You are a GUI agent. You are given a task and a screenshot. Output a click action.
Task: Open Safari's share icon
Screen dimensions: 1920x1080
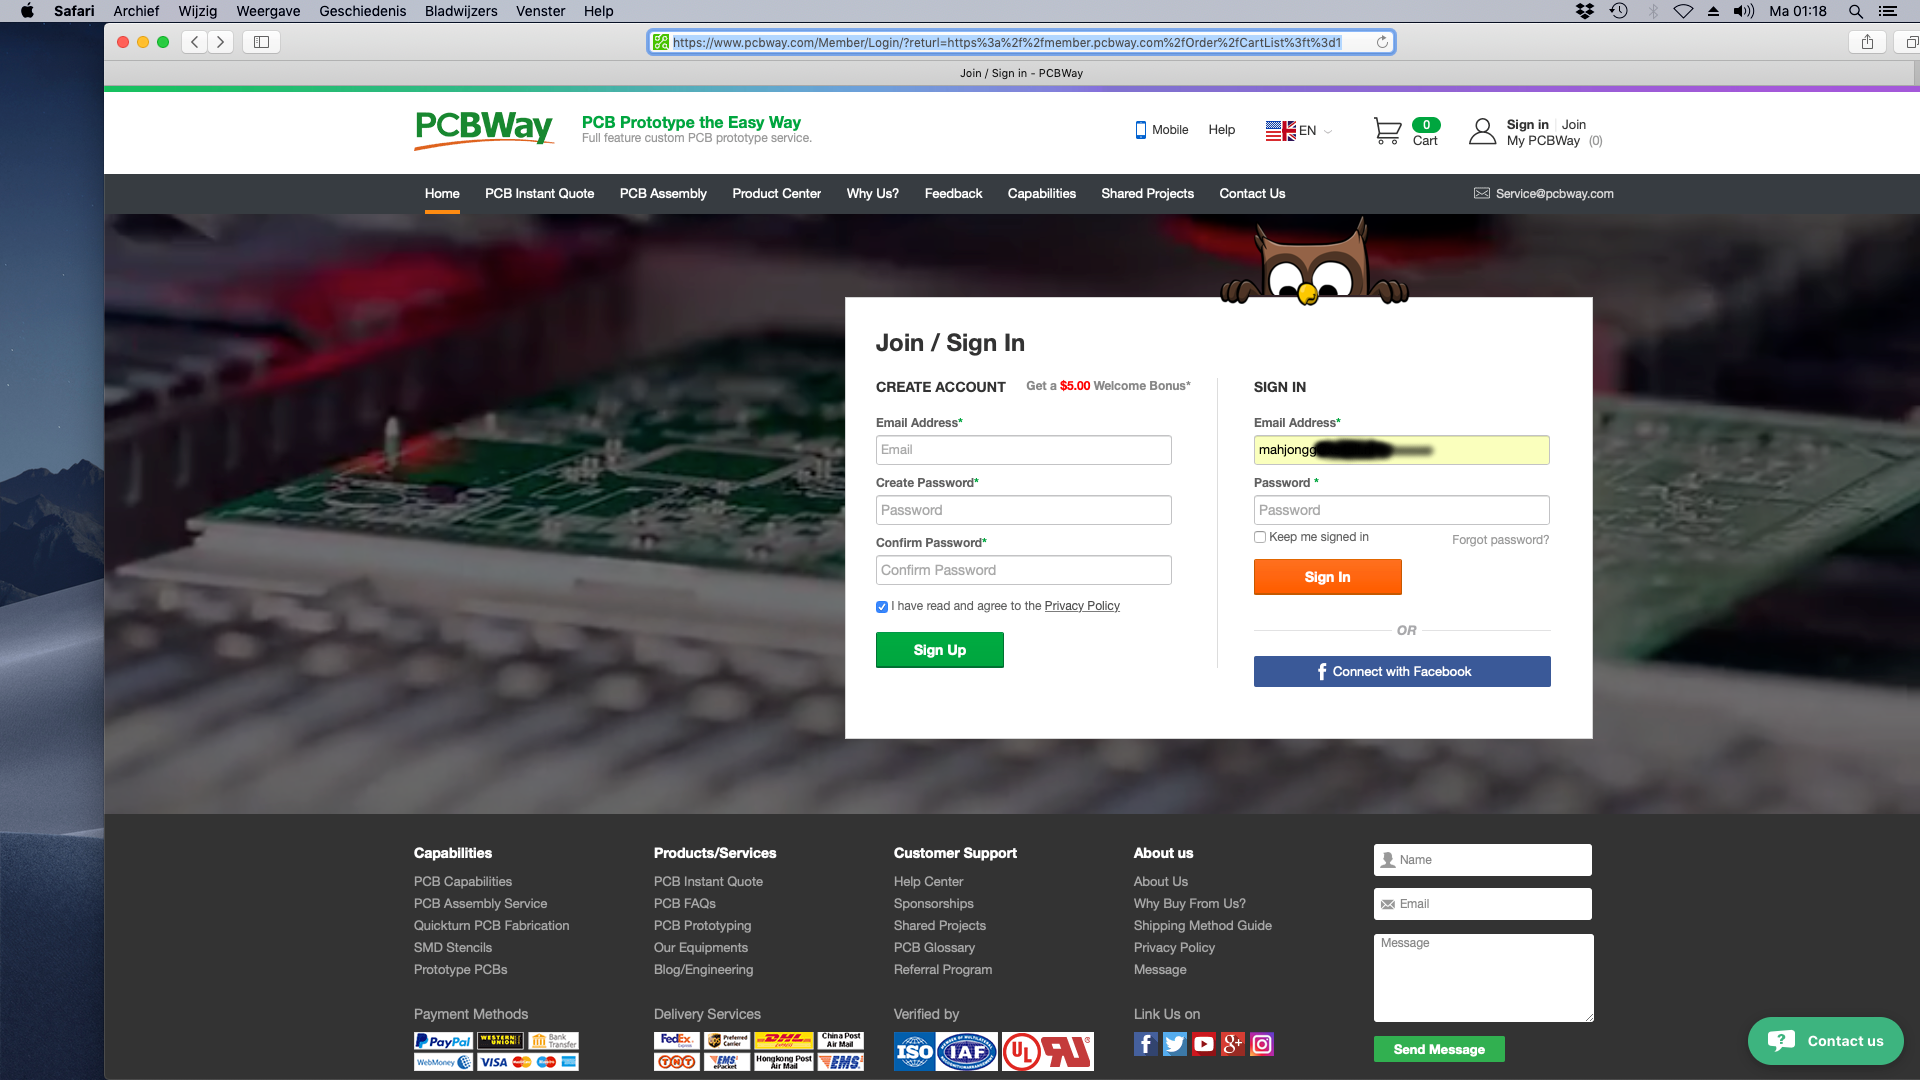[x=1867, y=42]
